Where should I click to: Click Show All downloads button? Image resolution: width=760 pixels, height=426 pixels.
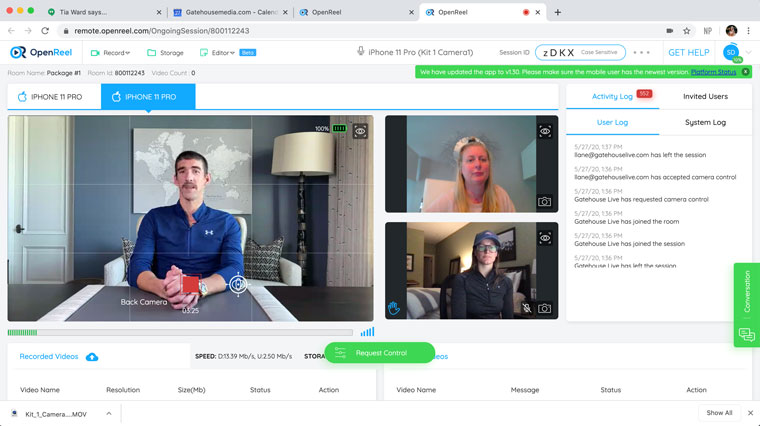[719, 413]
